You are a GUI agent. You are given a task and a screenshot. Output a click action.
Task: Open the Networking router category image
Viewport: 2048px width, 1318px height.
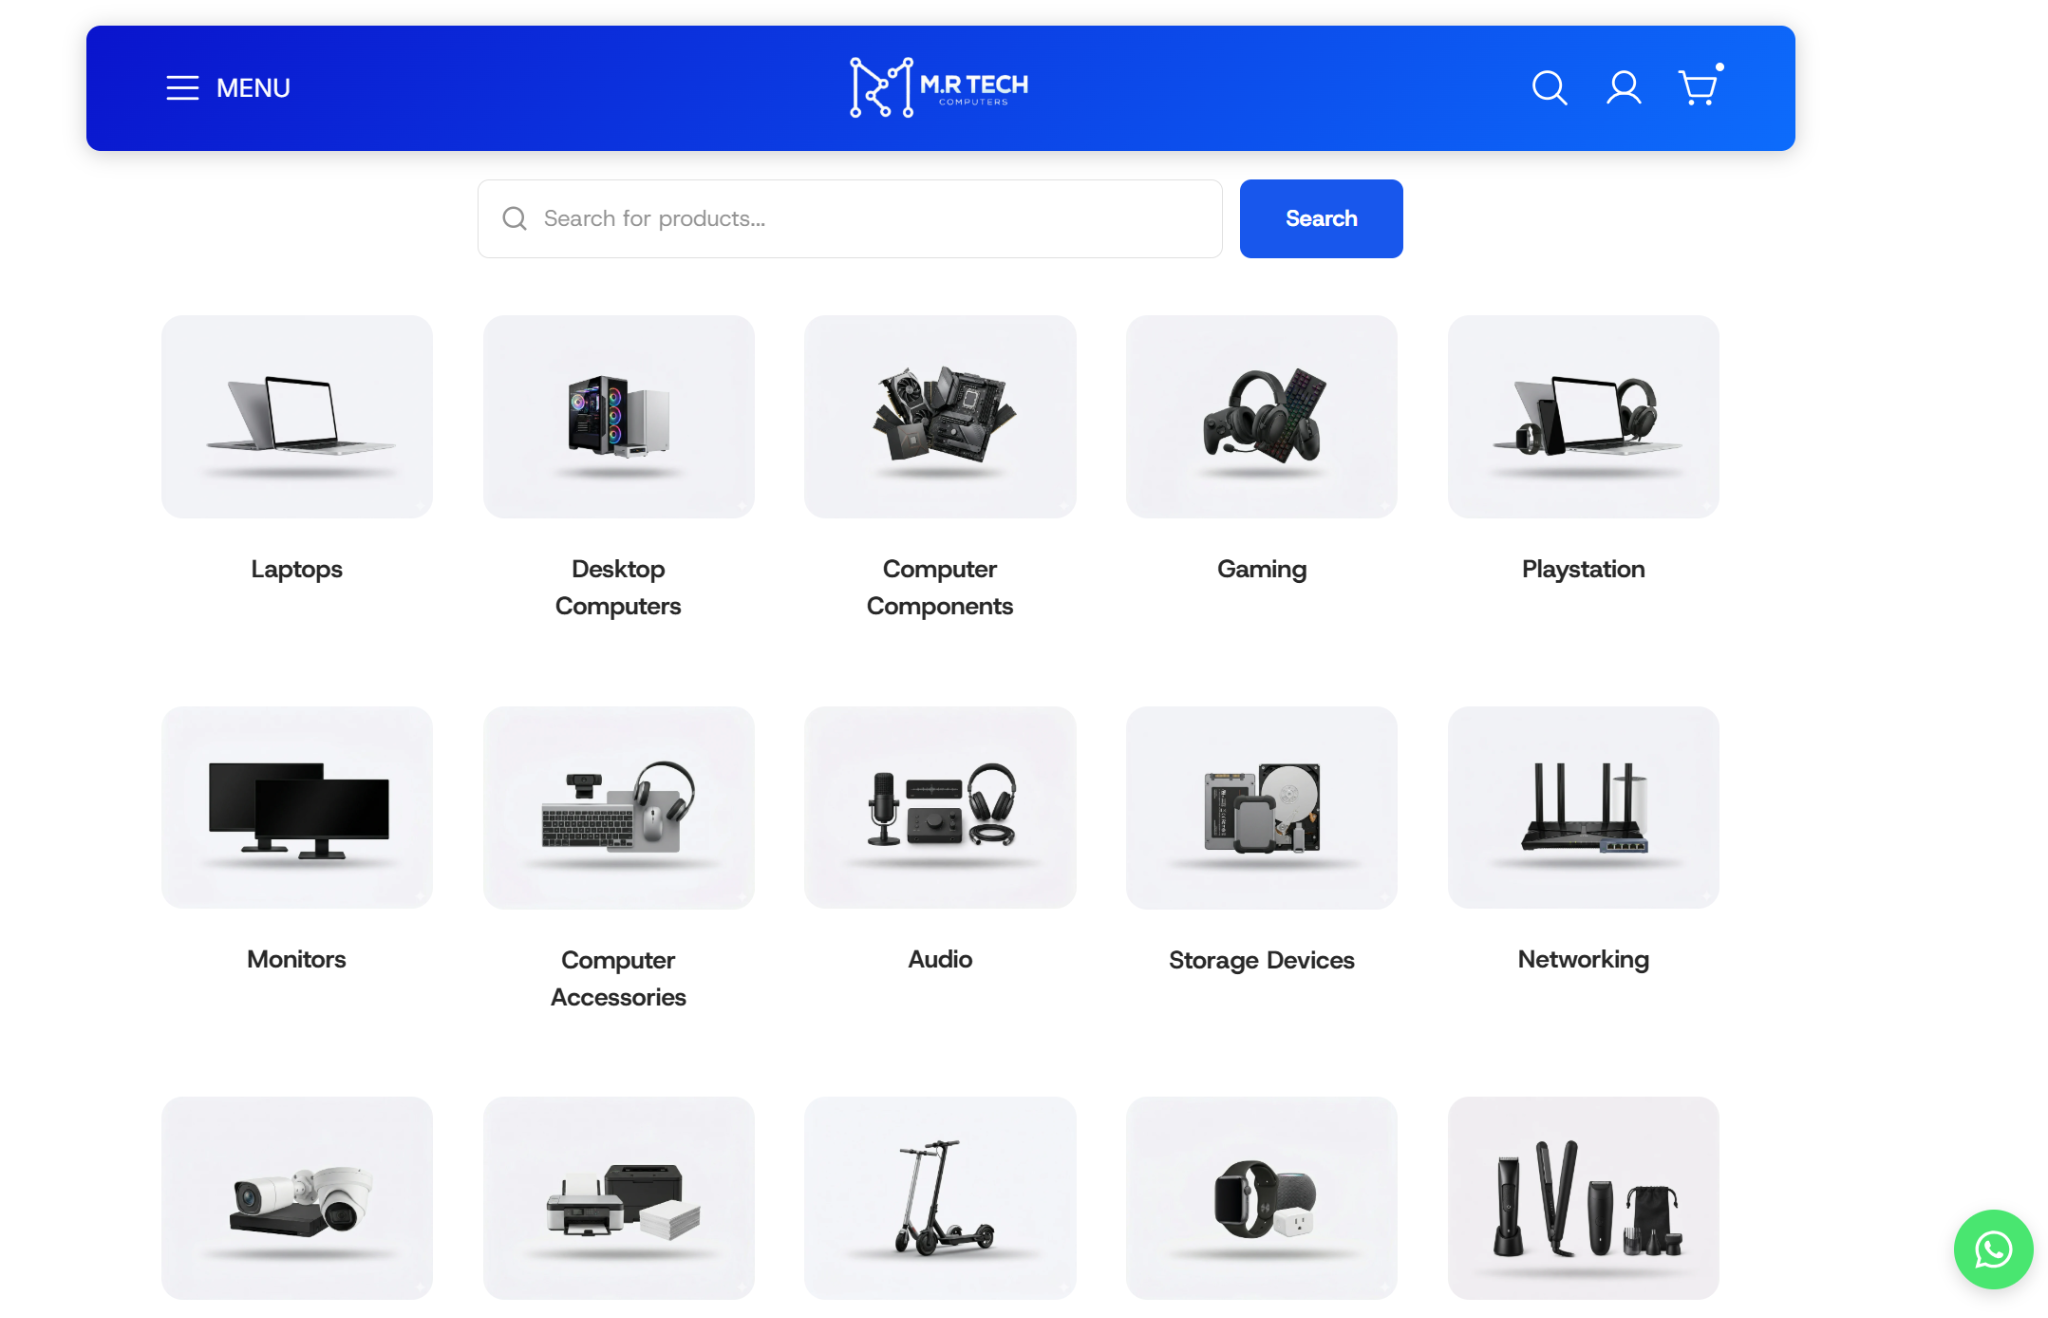pos(1584,808)
